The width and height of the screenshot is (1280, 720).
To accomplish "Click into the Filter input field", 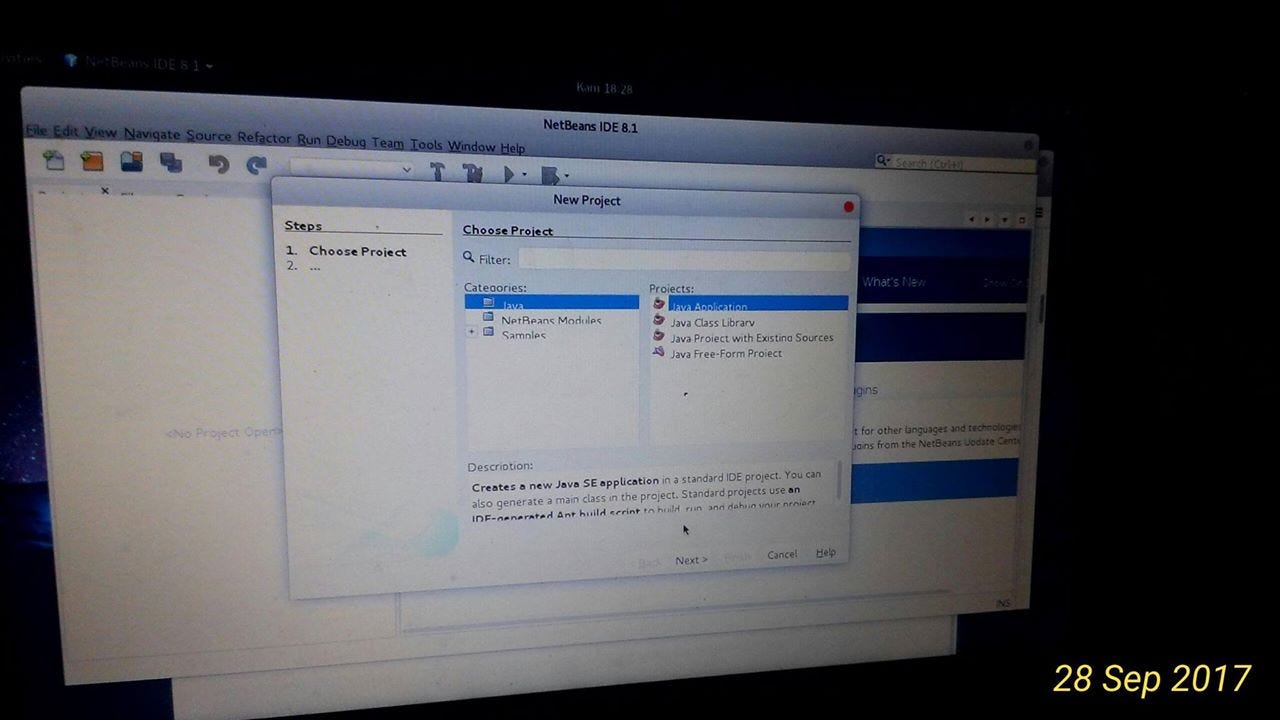I will (684, 259).
